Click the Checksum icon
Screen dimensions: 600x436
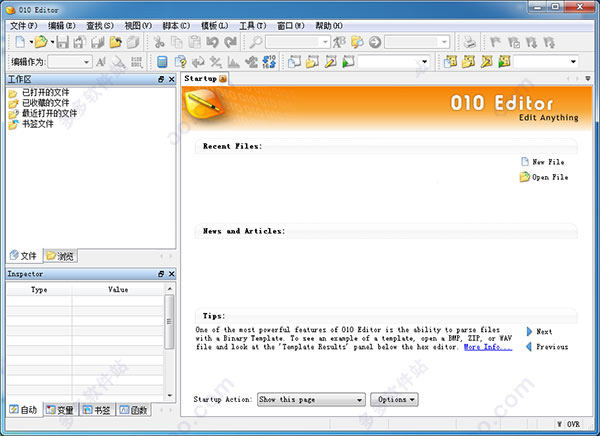251,62
